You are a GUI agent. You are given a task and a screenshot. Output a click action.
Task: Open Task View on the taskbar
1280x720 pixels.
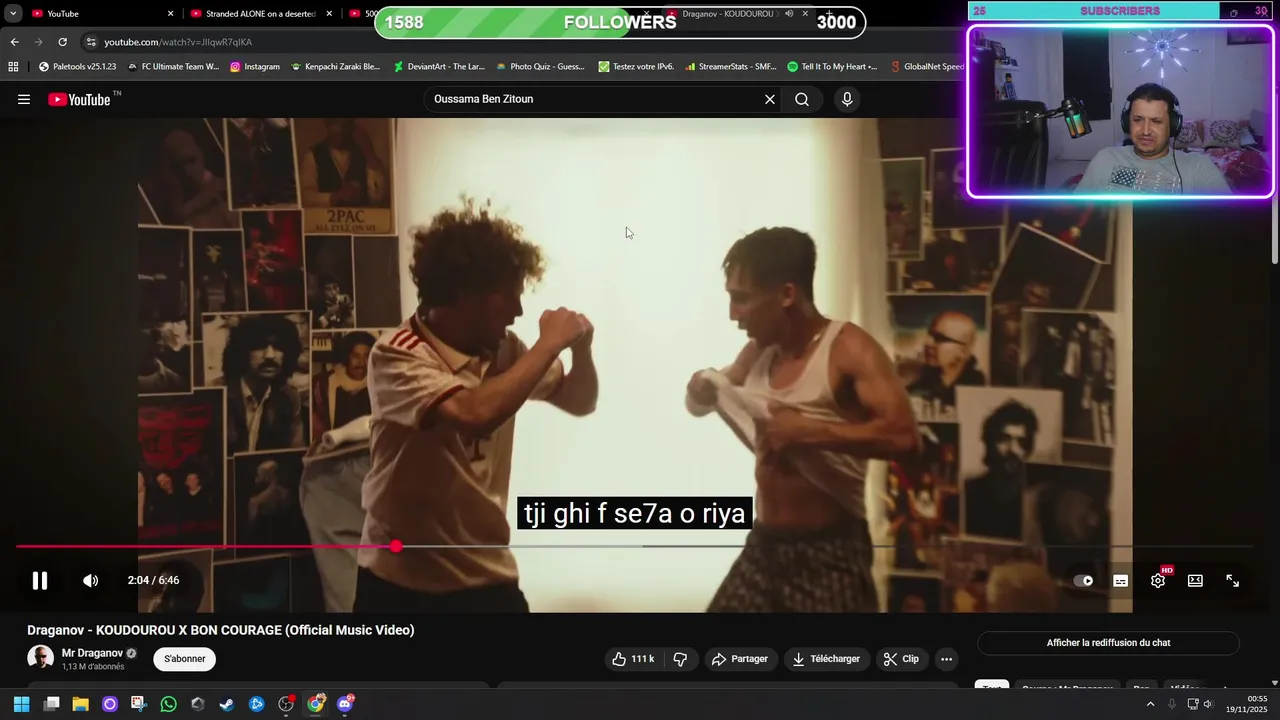click(51, 704)
